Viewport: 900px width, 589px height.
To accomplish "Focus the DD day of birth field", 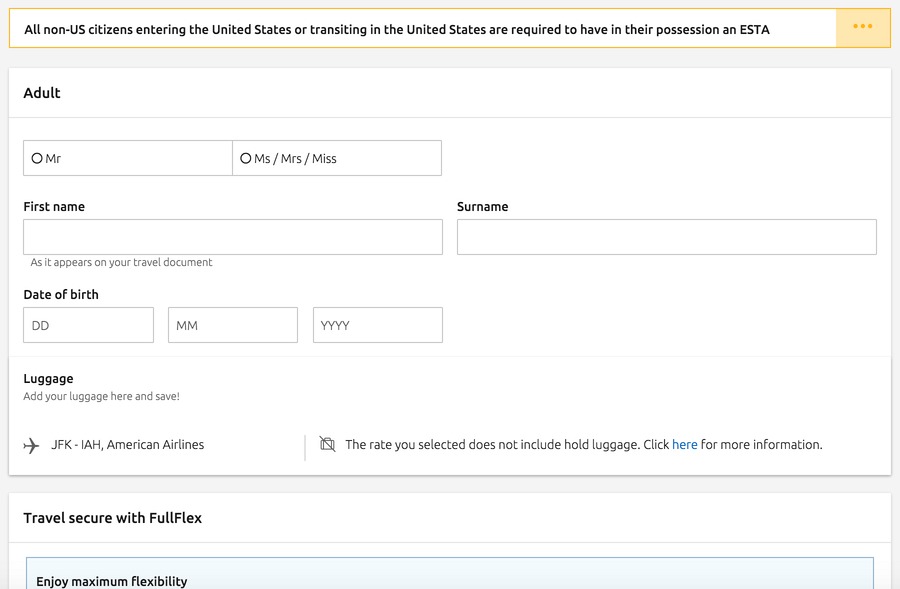I will 88,325.
